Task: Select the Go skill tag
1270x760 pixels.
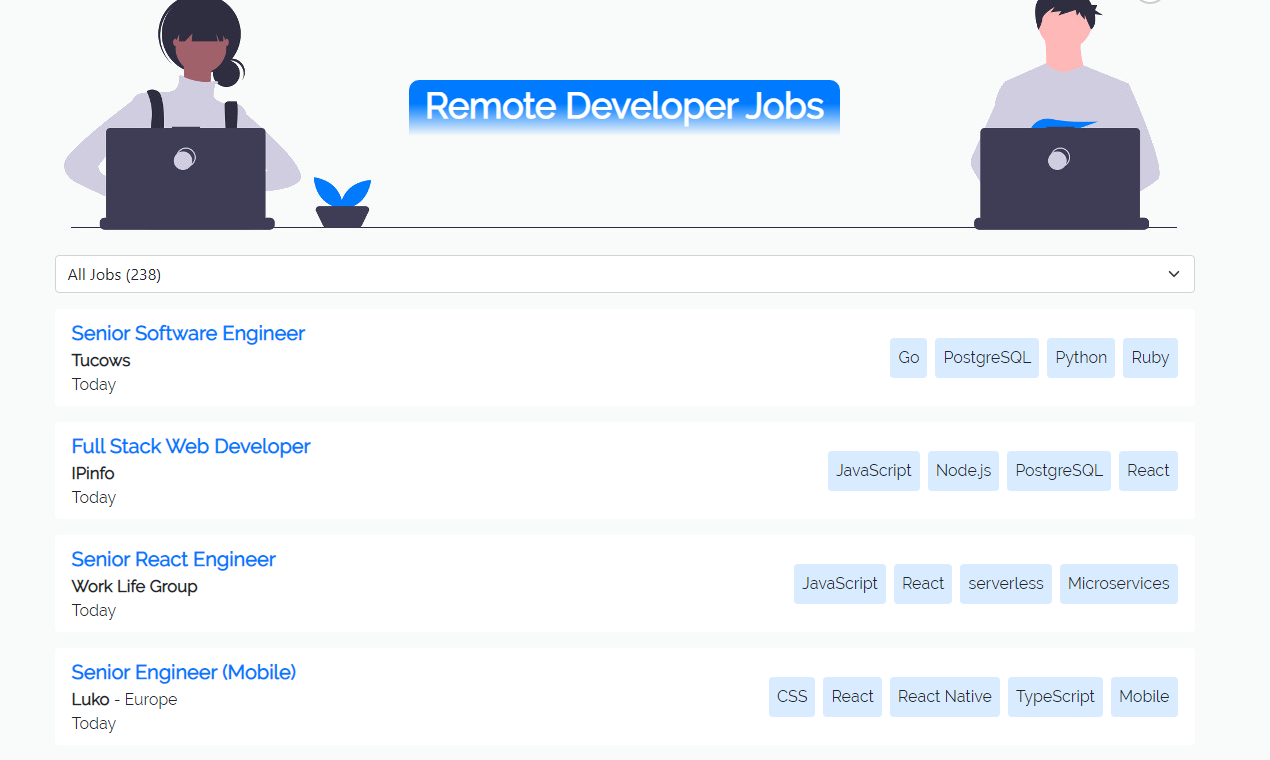Action: click(x=907, y=357)
